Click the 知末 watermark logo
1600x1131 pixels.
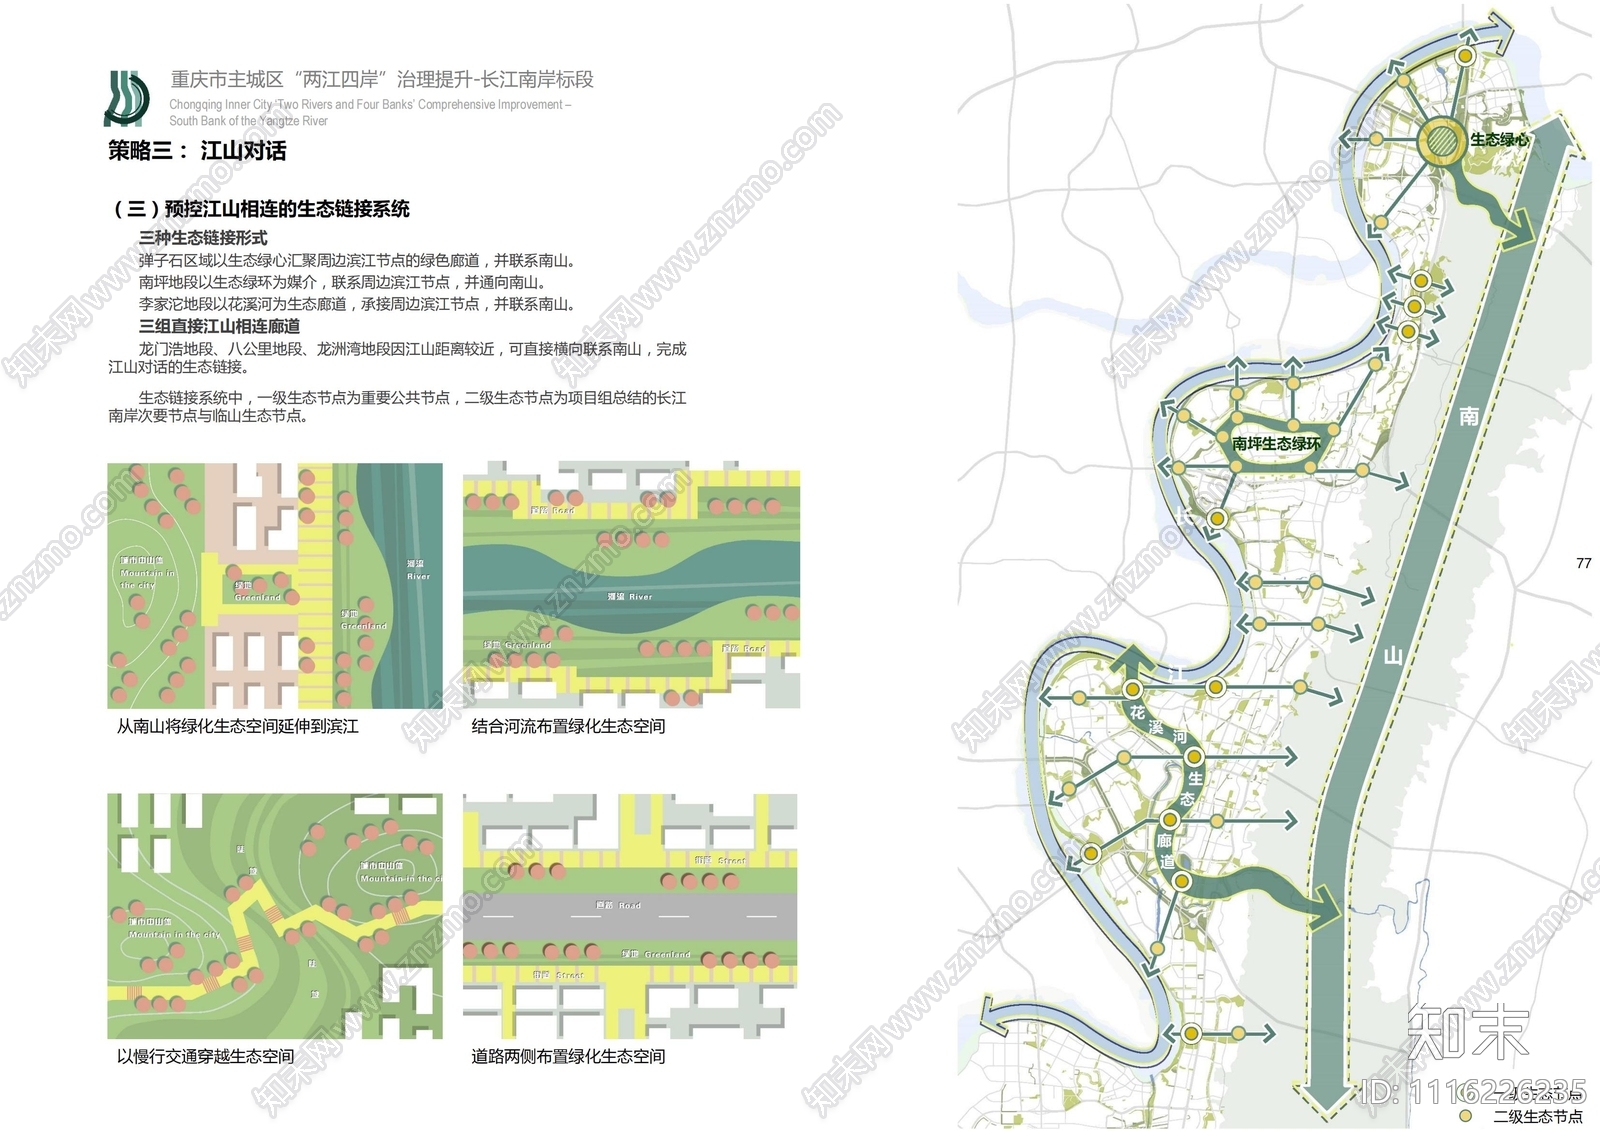1469,1032
